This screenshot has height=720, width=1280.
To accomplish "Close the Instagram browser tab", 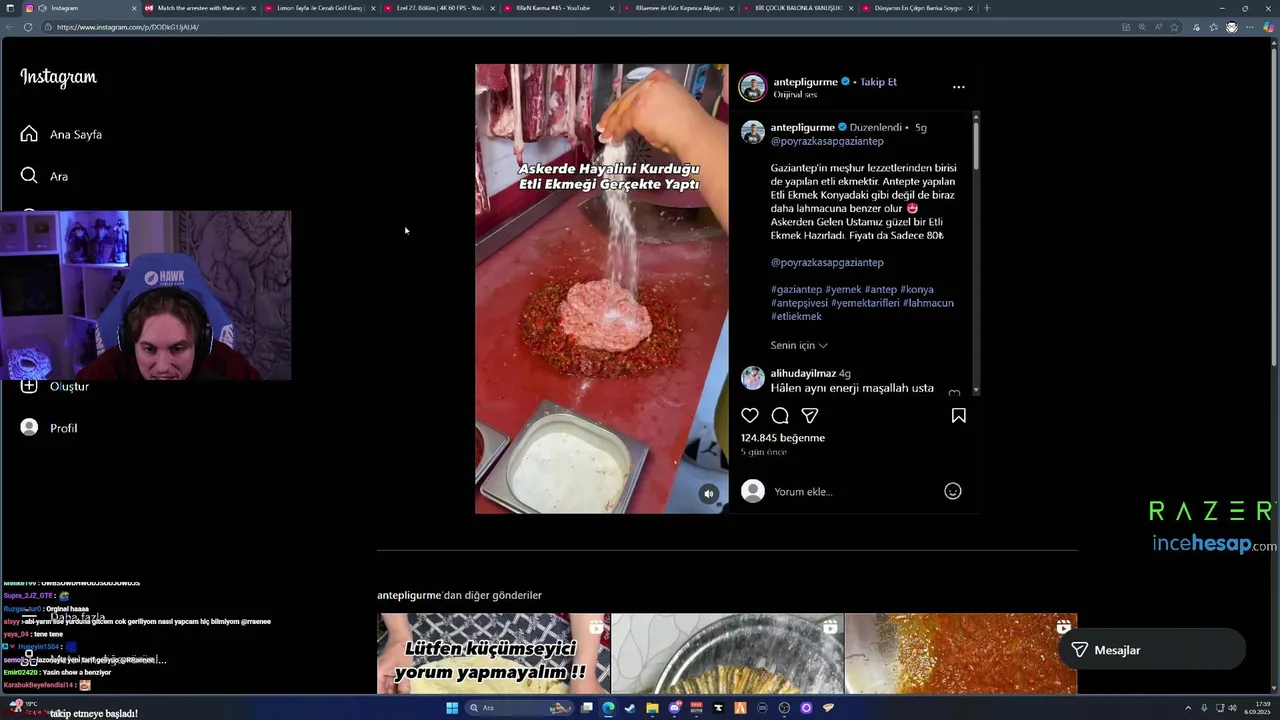I will tap(134, 8).
